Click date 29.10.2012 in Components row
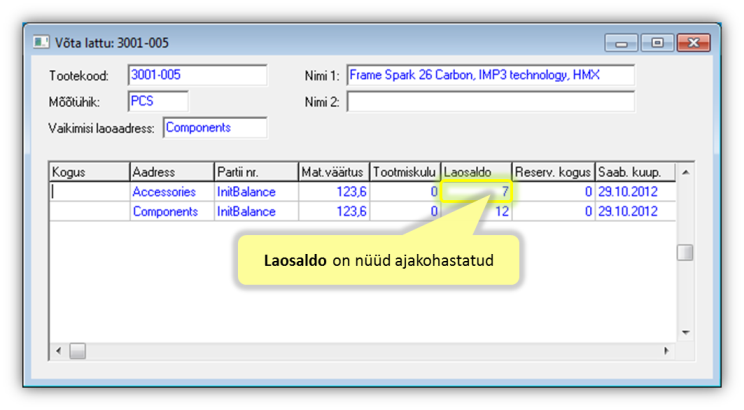 pyautogui.click(x=635, y=211)
